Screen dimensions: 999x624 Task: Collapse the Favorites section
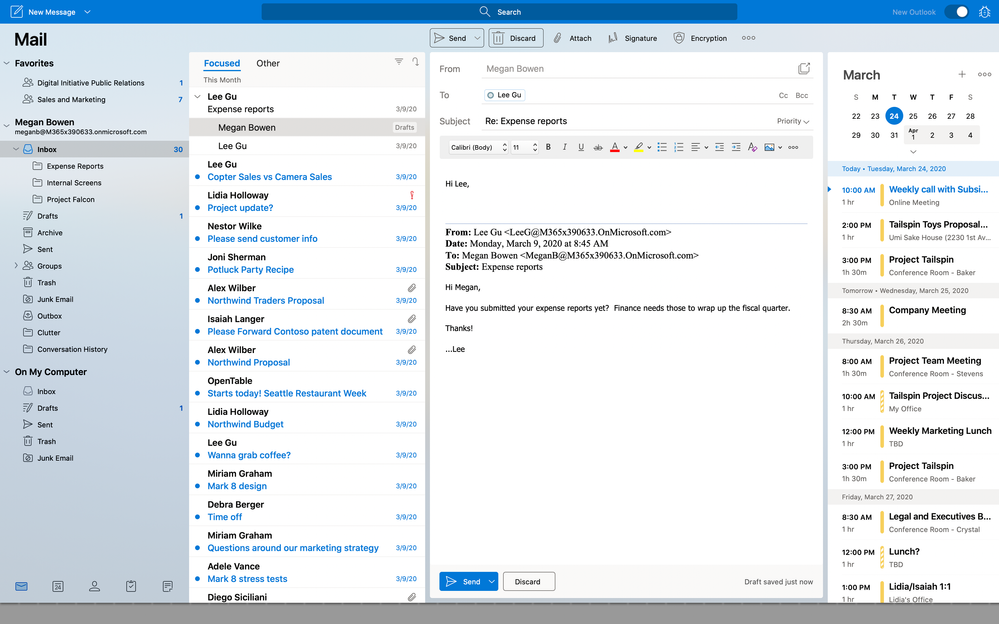pos(6,63)
